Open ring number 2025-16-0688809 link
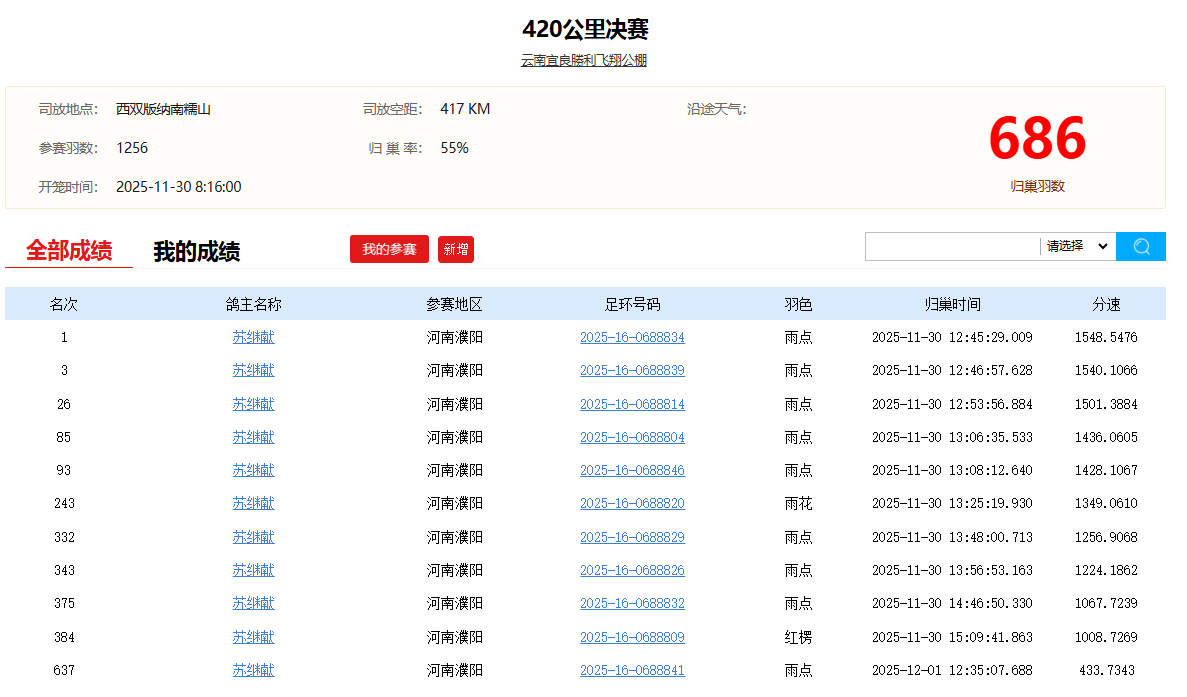Viewport: 1187px width, 697px height. pos(632,637)
